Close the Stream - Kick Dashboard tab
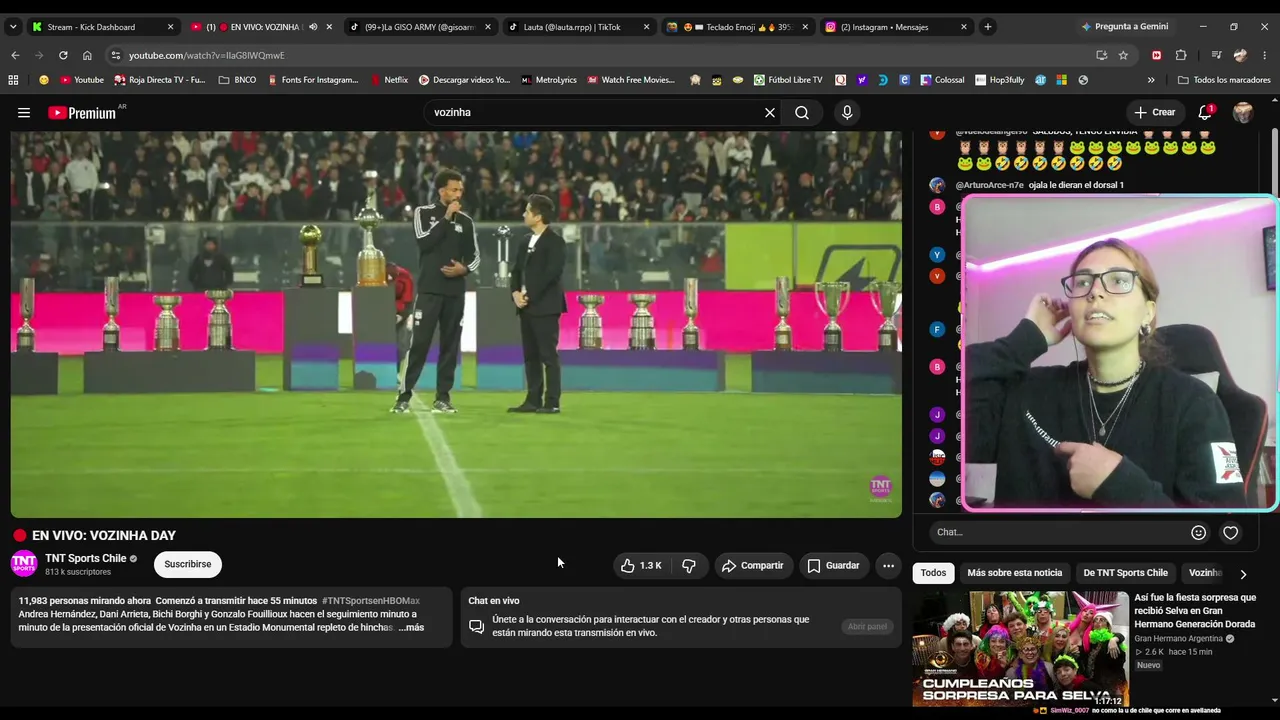 tap(170, 27)
